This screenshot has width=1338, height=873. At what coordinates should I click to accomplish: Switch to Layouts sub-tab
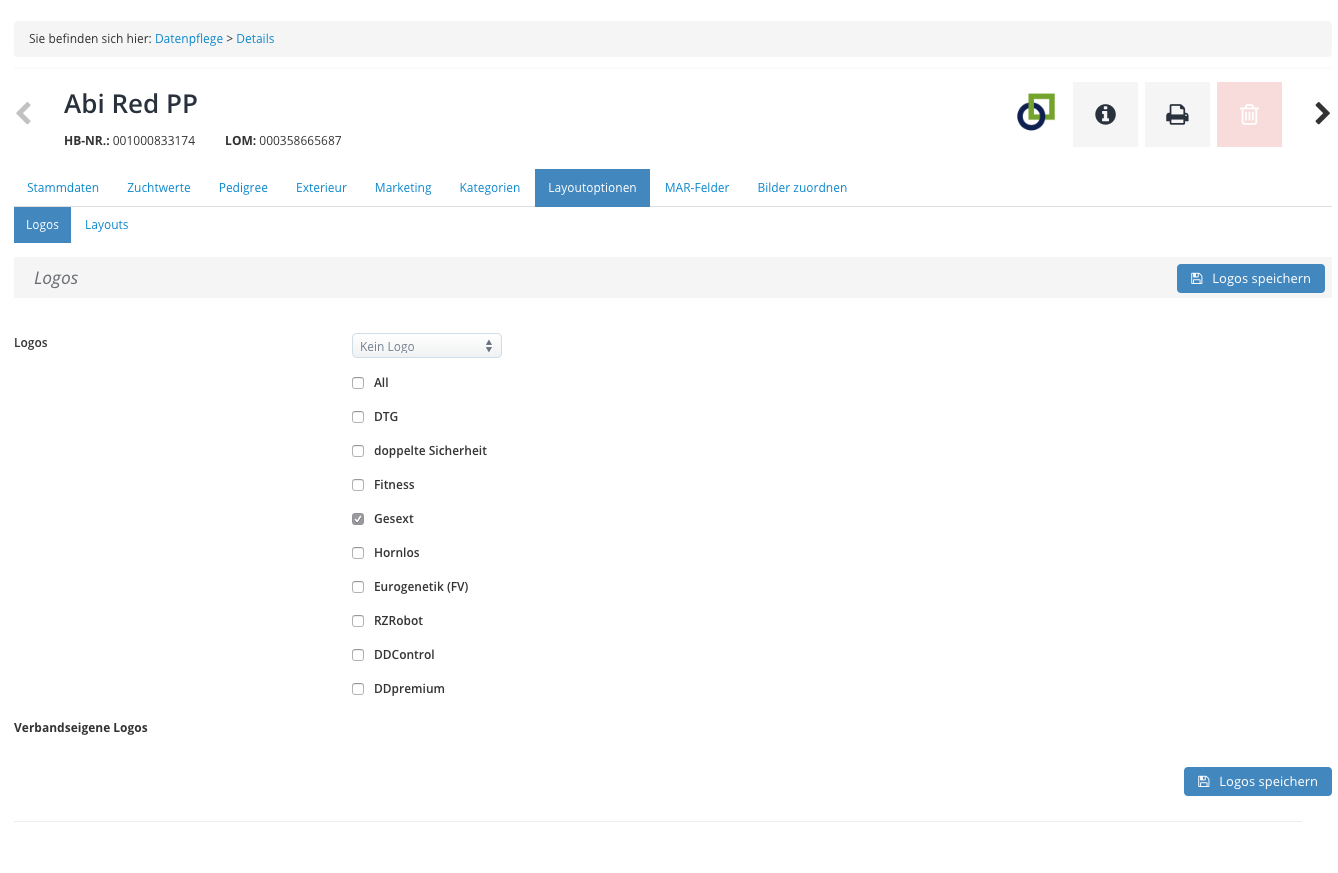(x=106, y=225)
